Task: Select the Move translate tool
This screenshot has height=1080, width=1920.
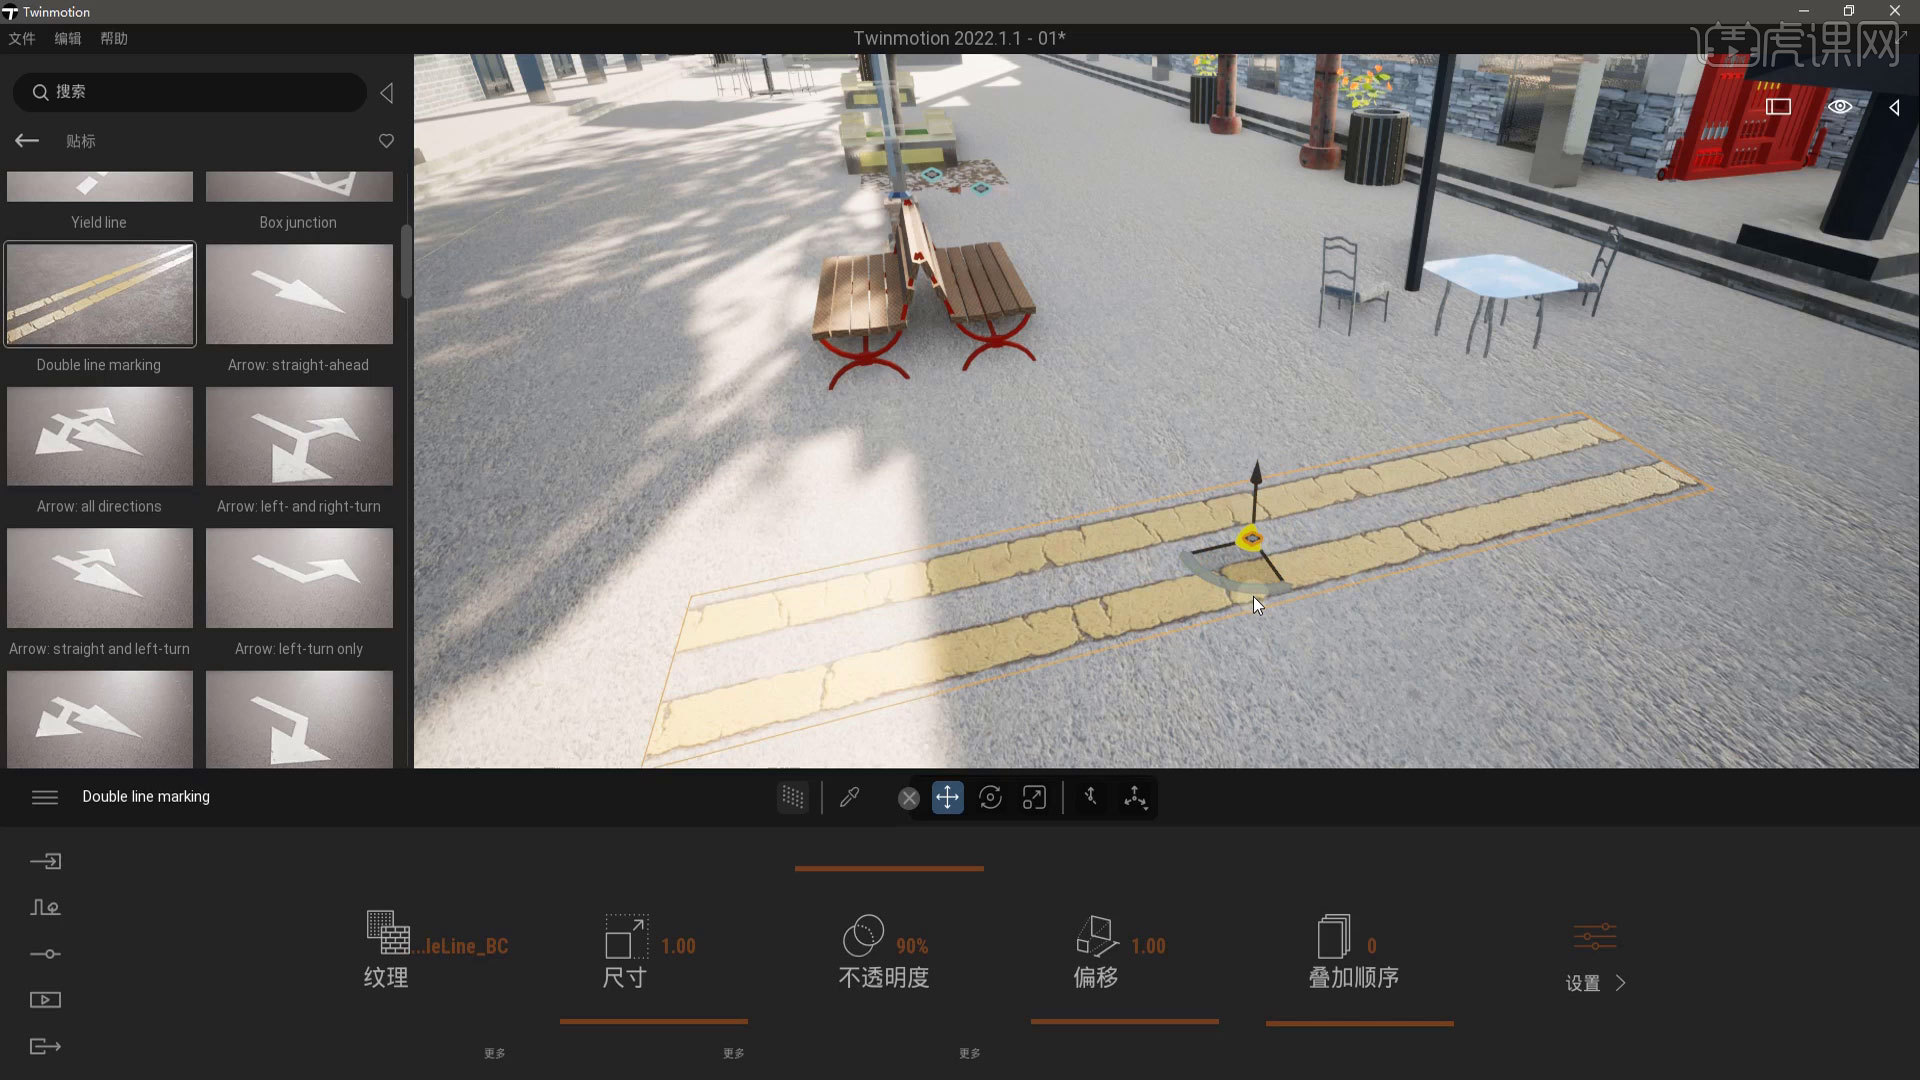Action: point(947,798)
